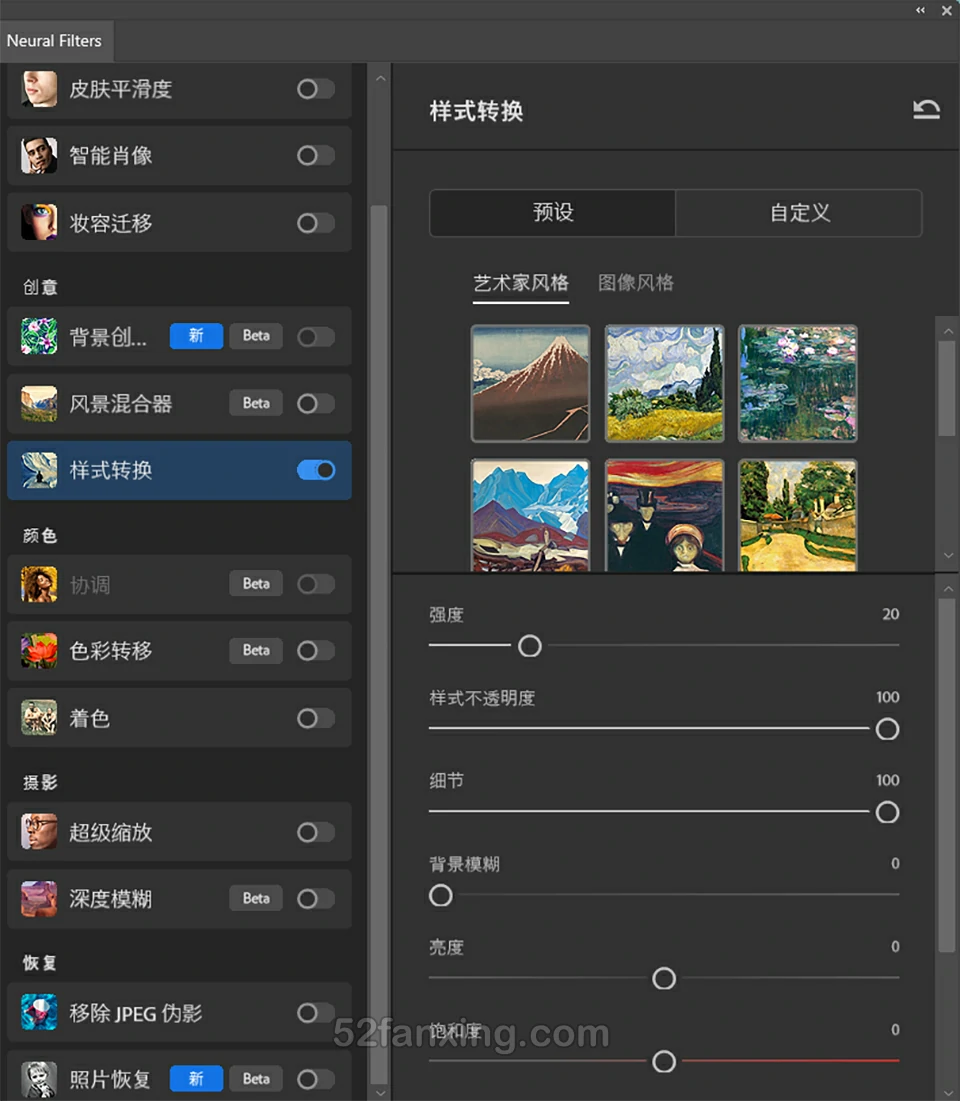Choose the Van Gogh wheat field style

coord(664,383)
